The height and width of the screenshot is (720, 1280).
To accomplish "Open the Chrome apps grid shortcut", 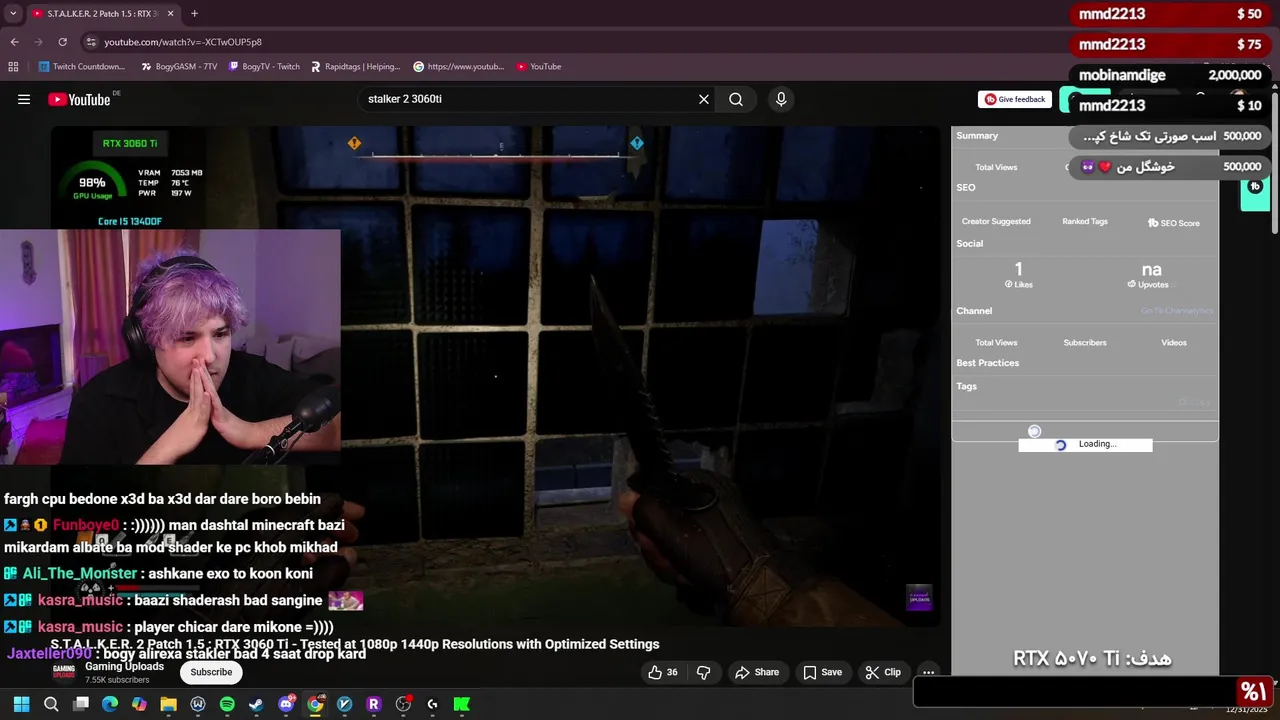I will [x=13, y=67].
